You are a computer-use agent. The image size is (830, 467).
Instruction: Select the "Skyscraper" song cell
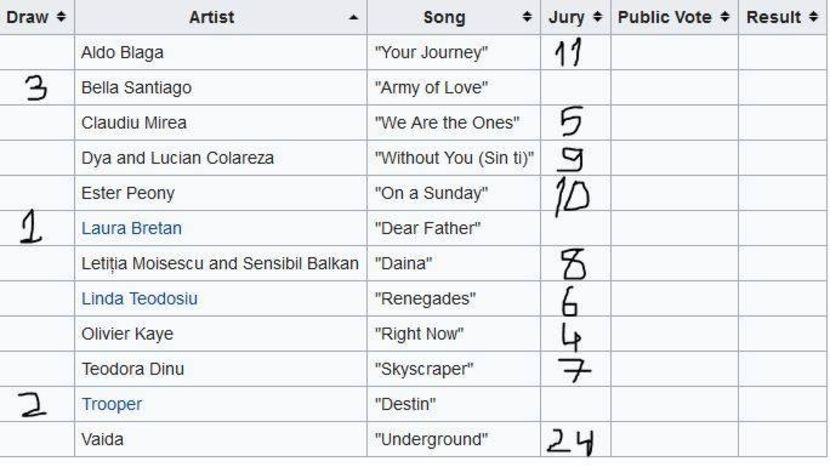click(424, 369)
